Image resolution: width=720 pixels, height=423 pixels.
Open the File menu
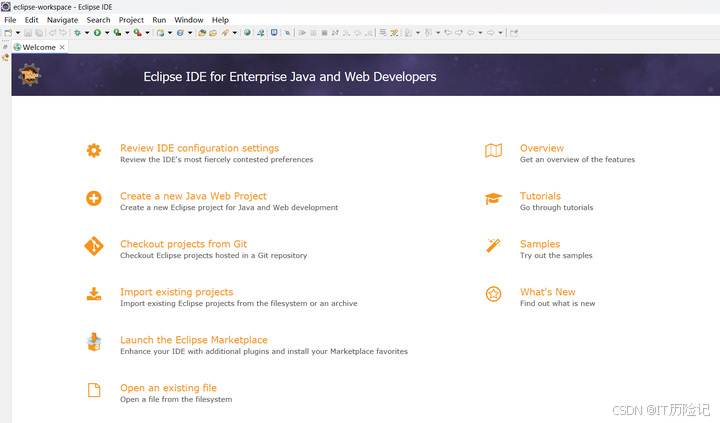[x=10, y=20]
